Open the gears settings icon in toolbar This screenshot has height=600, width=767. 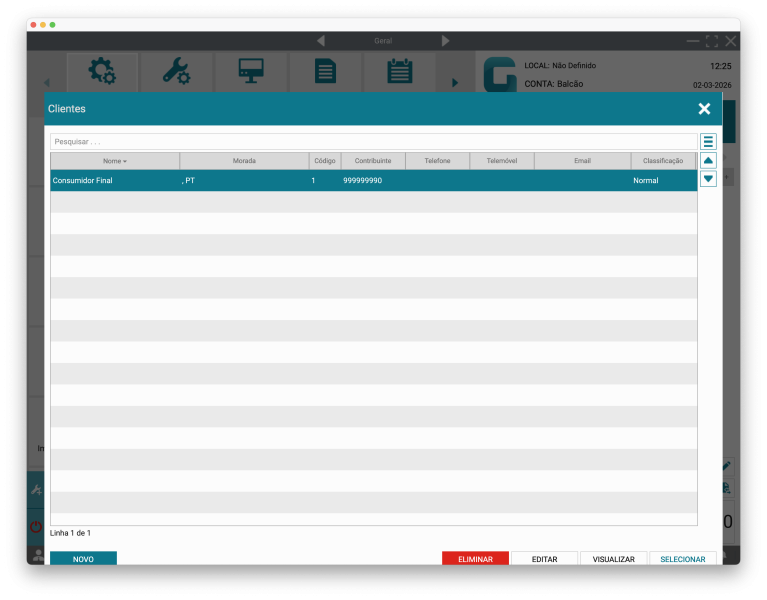pyautogui.click(x=102, y=72)
